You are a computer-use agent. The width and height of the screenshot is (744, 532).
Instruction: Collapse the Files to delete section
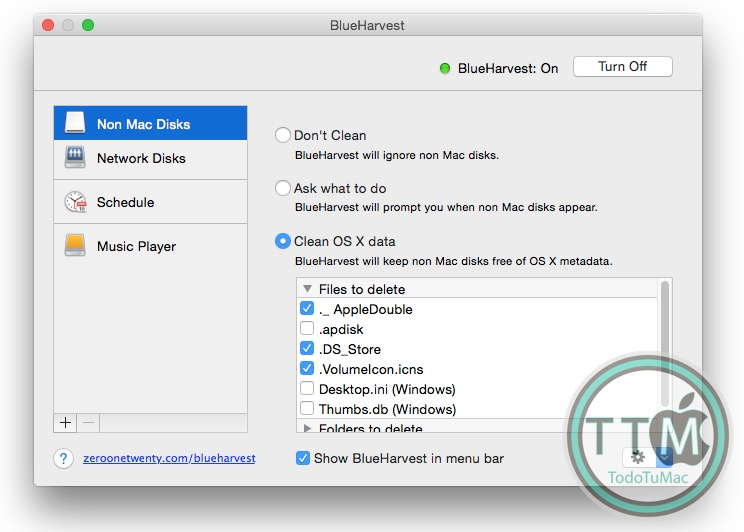[x=307, y=289]
